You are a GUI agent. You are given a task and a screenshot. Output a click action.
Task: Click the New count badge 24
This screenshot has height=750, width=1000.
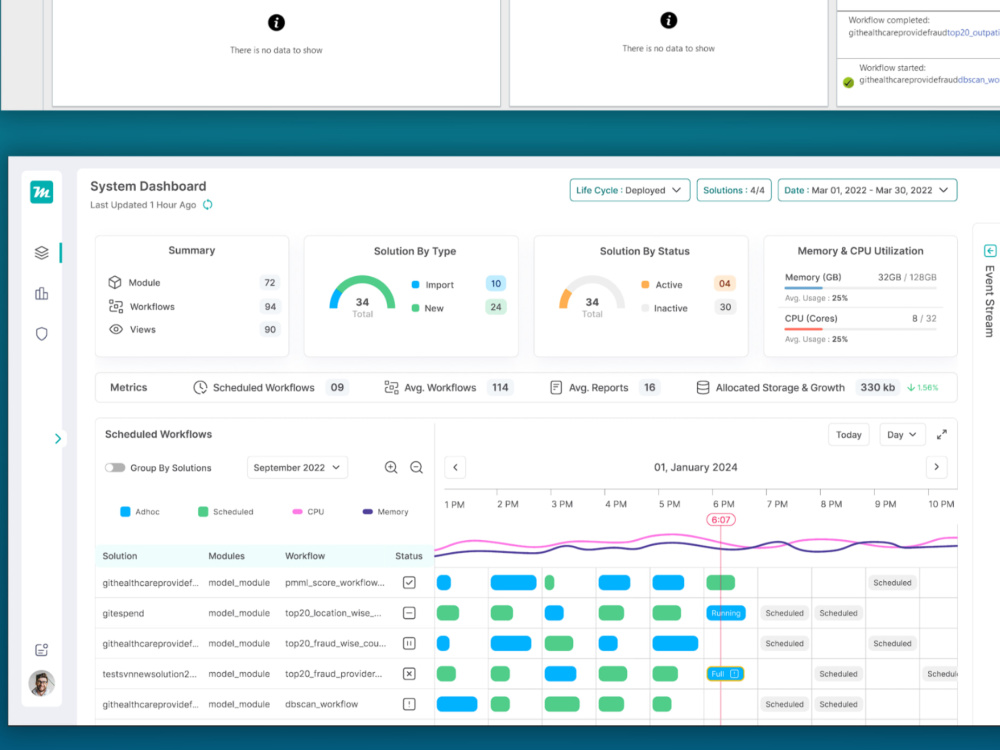tap(496, 307)
